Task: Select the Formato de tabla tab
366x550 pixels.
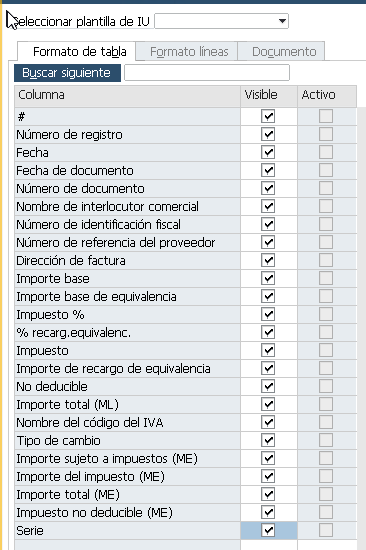Action: coord(79,52)
